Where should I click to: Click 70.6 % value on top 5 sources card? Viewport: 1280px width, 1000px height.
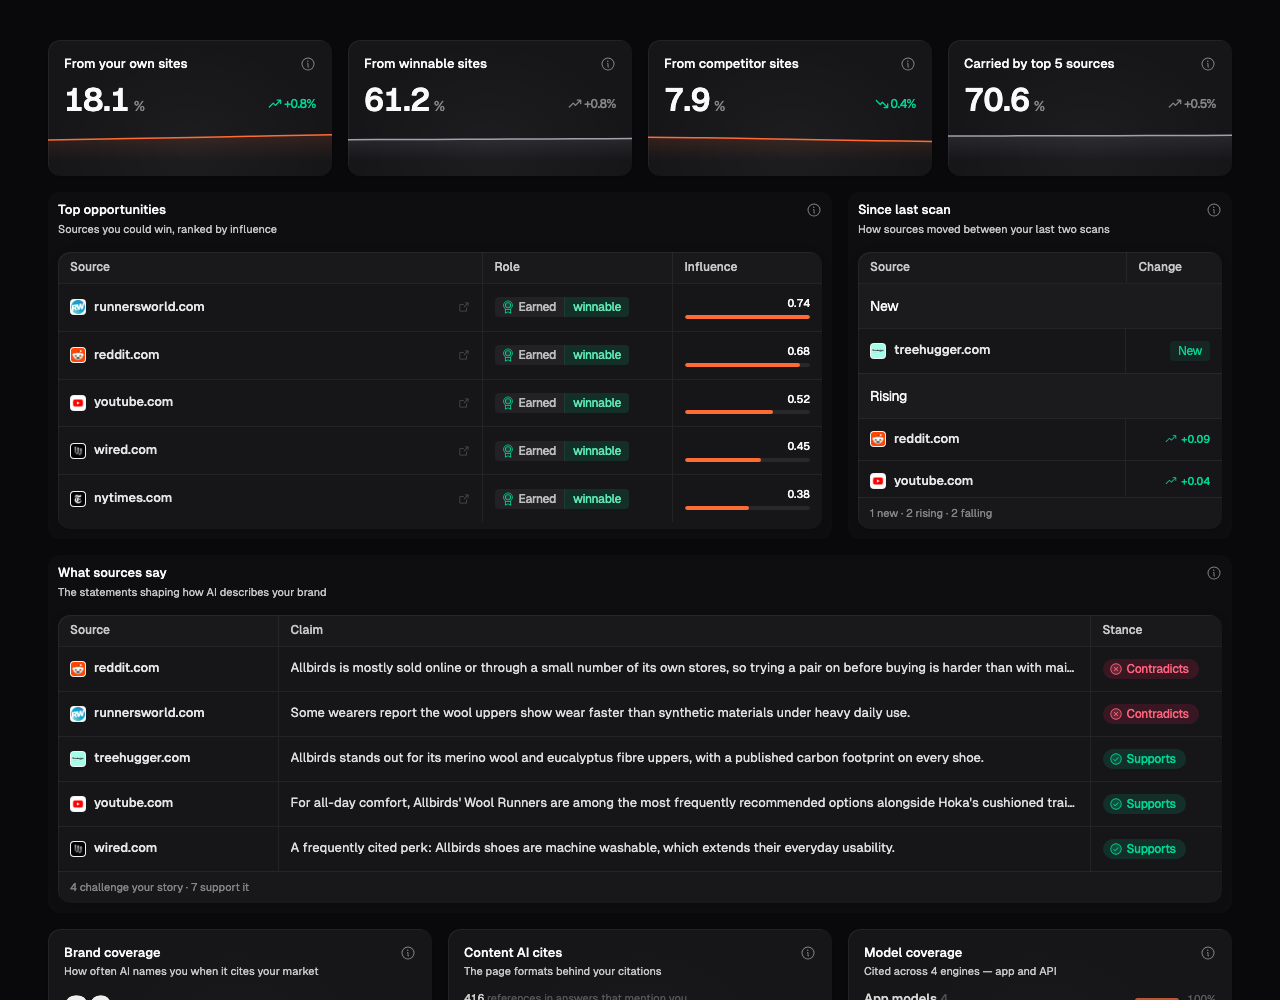1005,100
